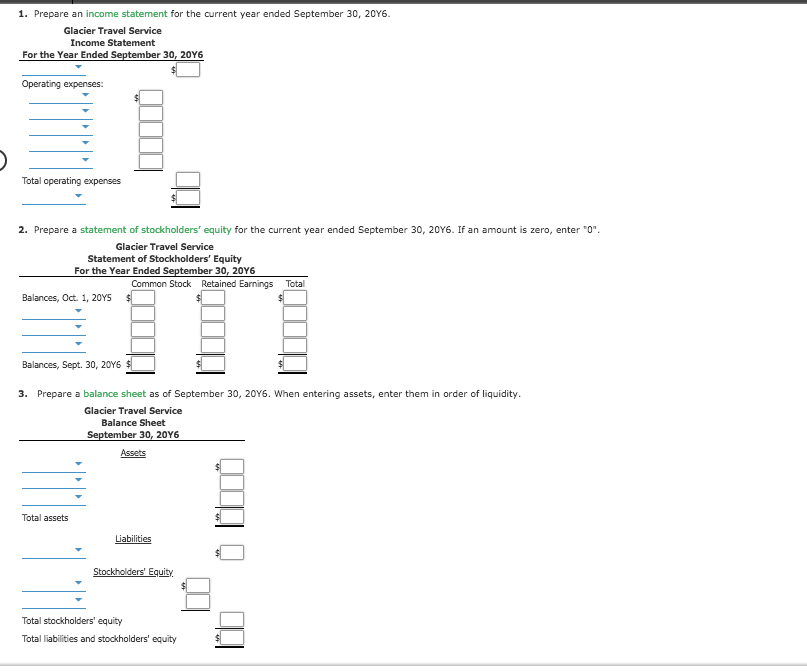The image size is (807, 671).
Task: Click Total field for Balances, Sept. 30, 20Y6
Action: (295, 364)
